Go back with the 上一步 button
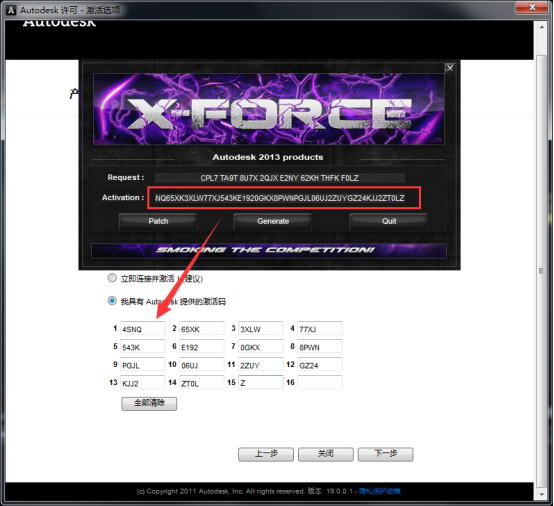The image size is (554, 506). [266, 454]
